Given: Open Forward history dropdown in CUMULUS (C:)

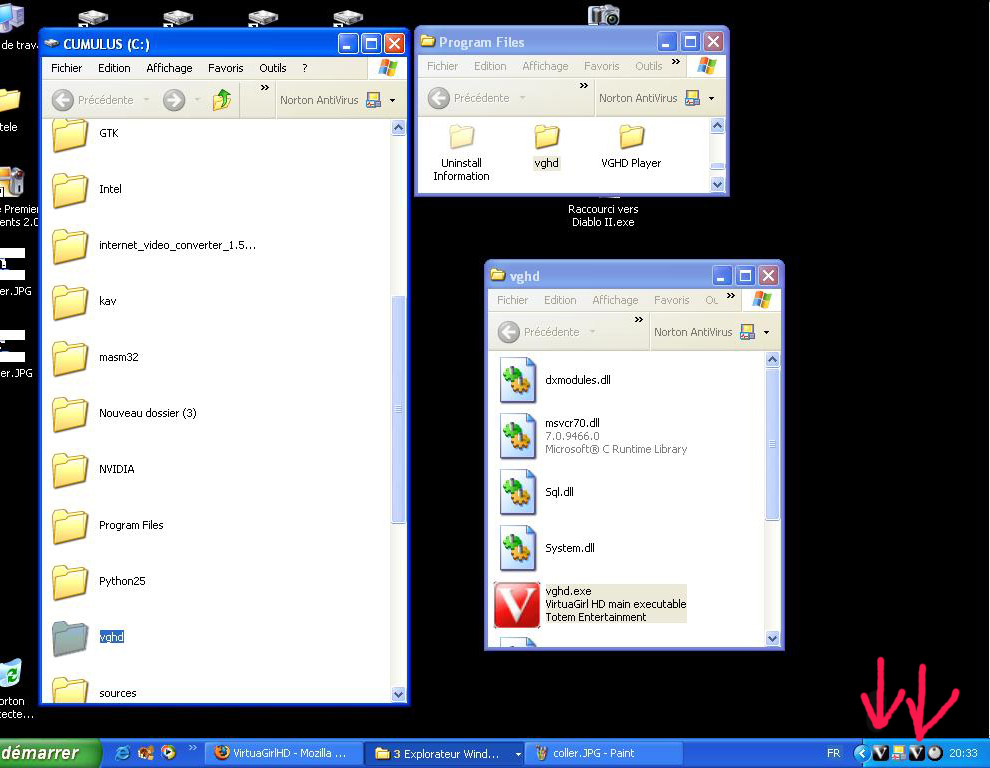Looking at the screenshot, I should (196, 100).
